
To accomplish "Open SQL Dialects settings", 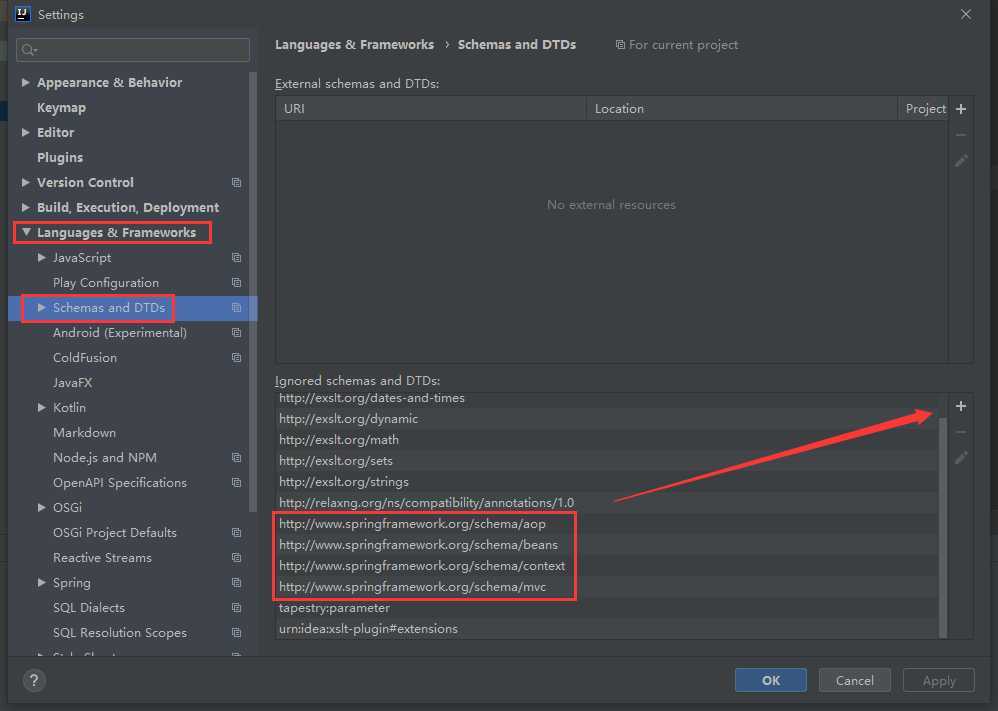I will pos(88,608).
